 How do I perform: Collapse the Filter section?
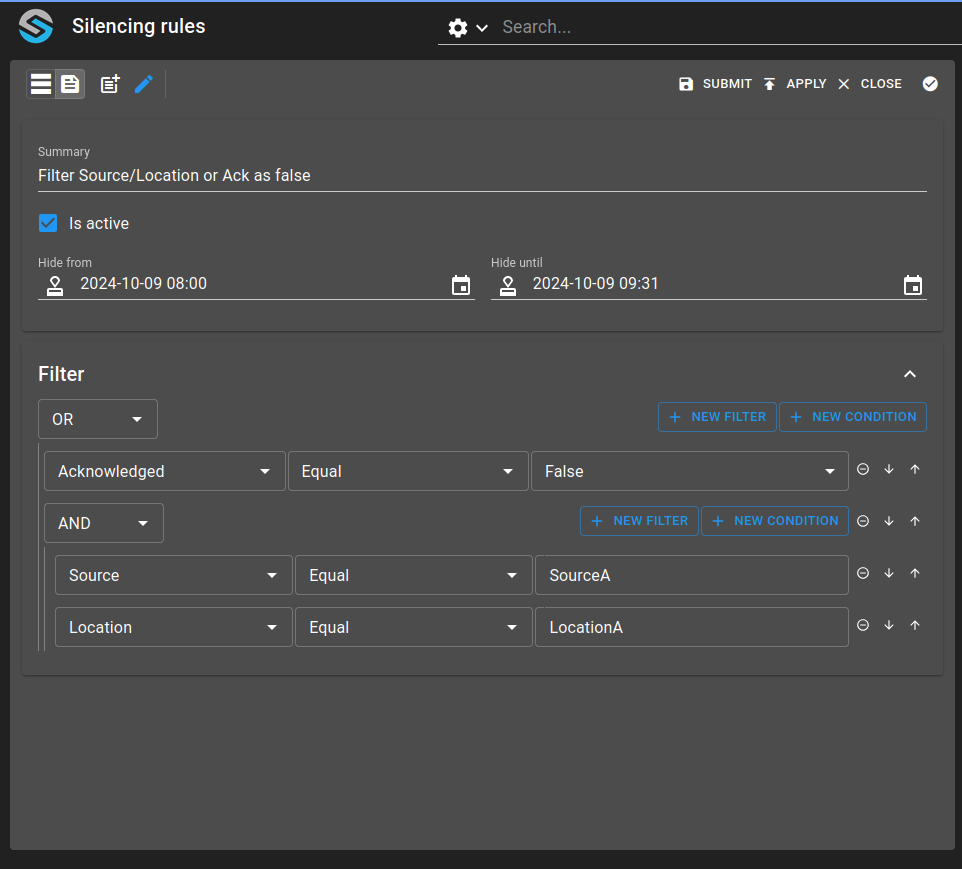(910, 374)
